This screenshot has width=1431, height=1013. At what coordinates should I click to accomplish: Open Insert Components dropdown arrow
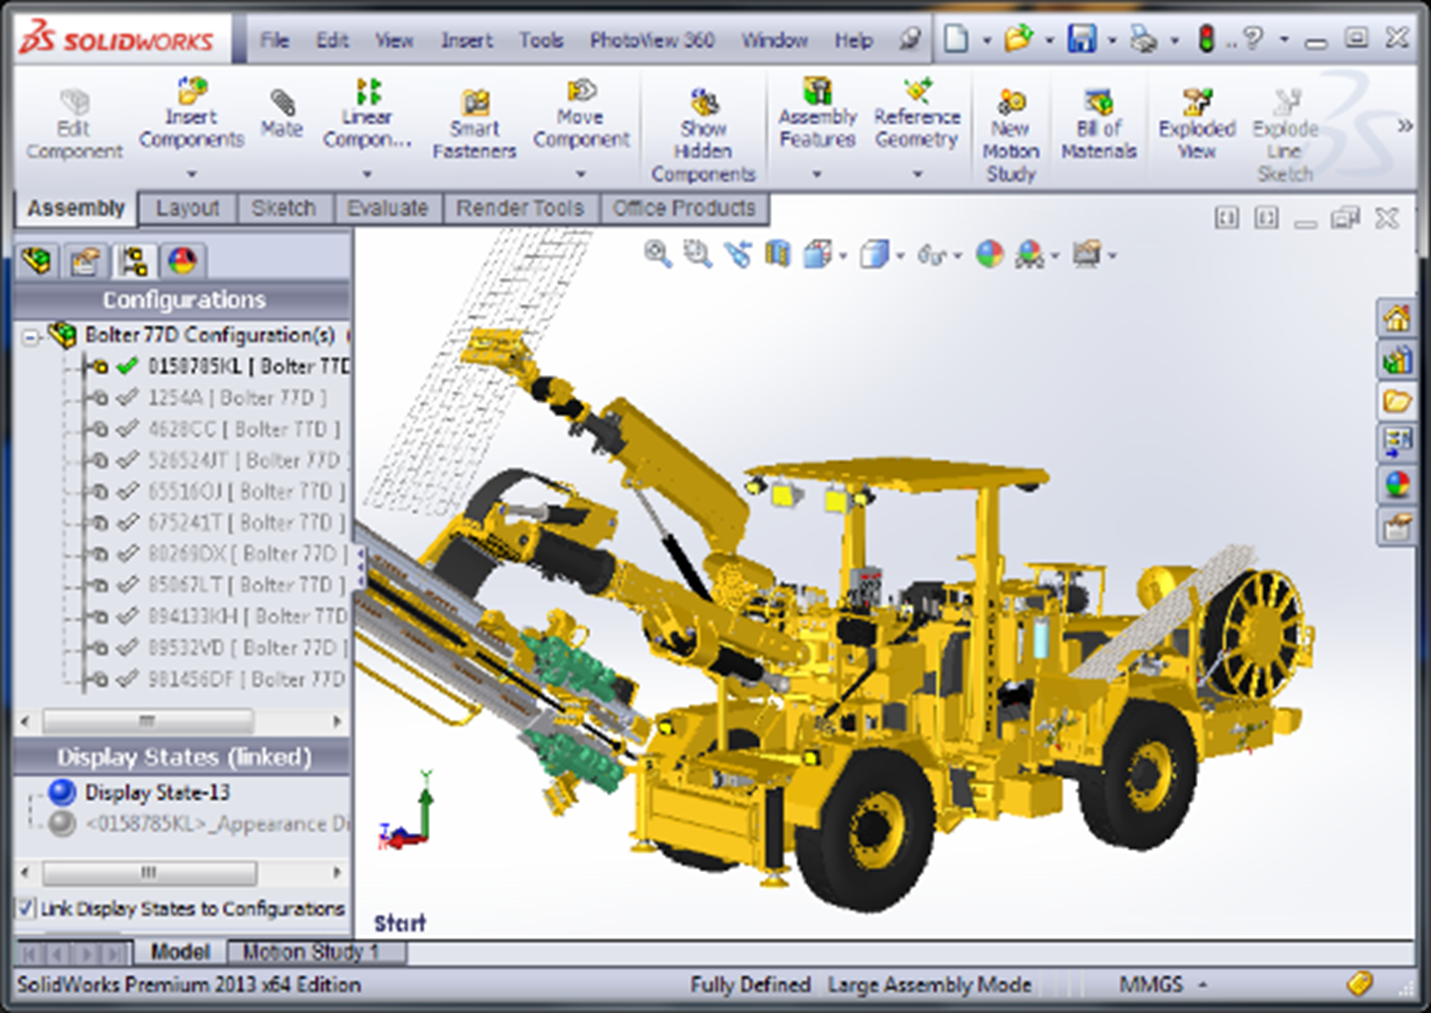tap(191, 173)
